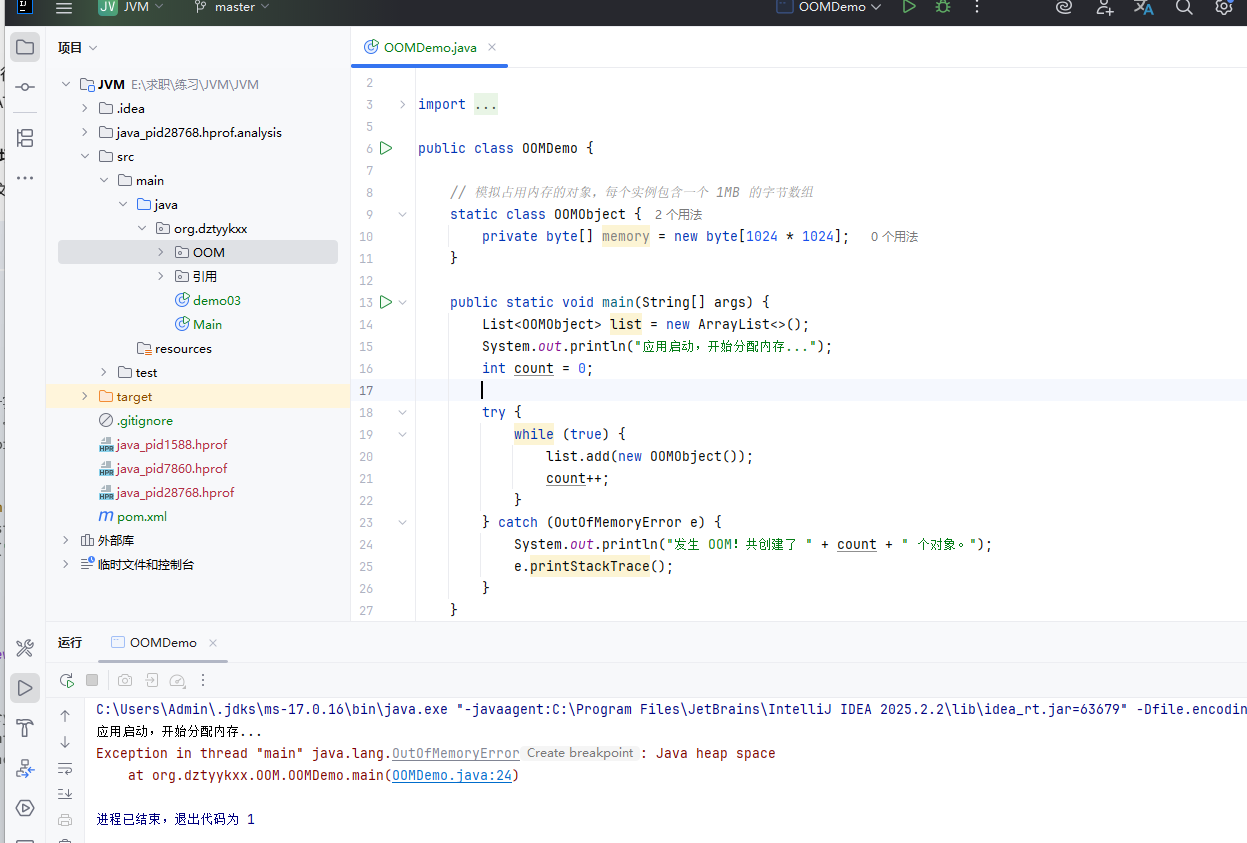Click the translate icon in title bar
1247x843 pixels.
point(1144,8)
